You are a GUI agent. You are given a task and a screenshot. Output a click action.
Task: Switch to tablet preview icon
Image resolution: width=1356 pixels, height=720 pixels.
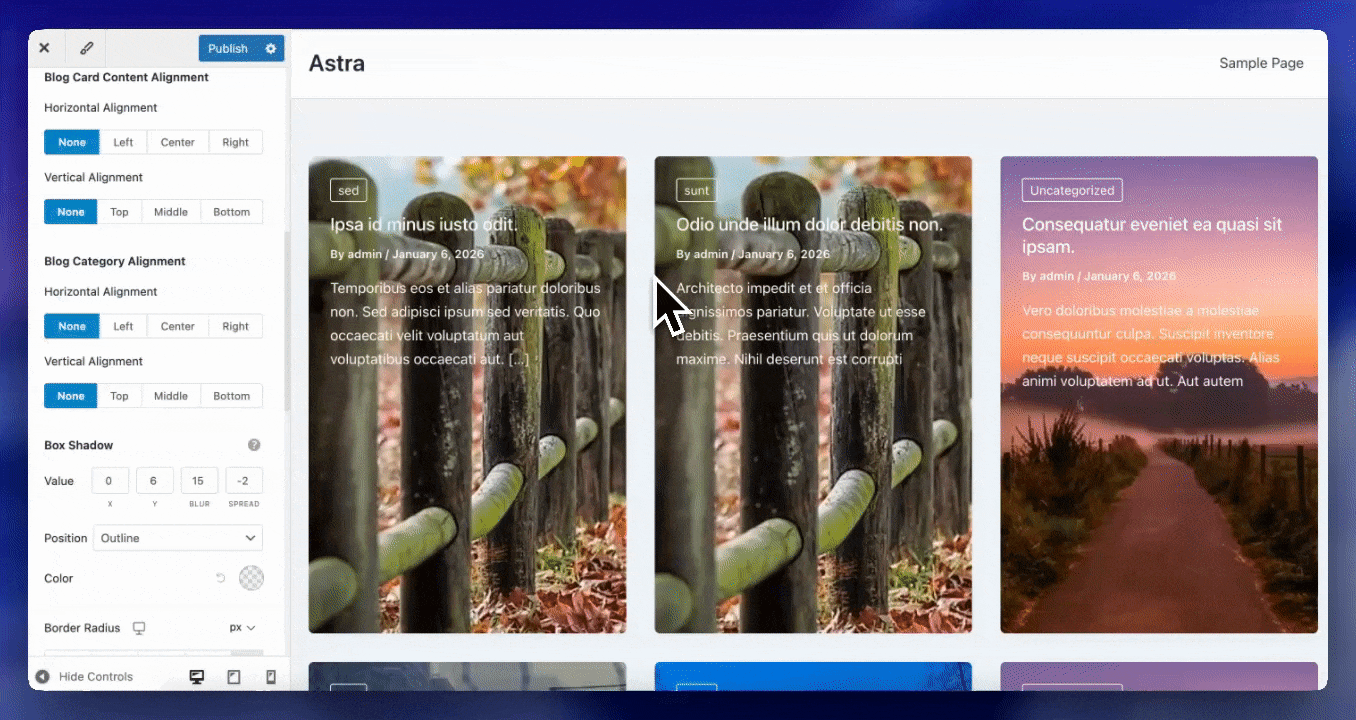click(234, 677)
